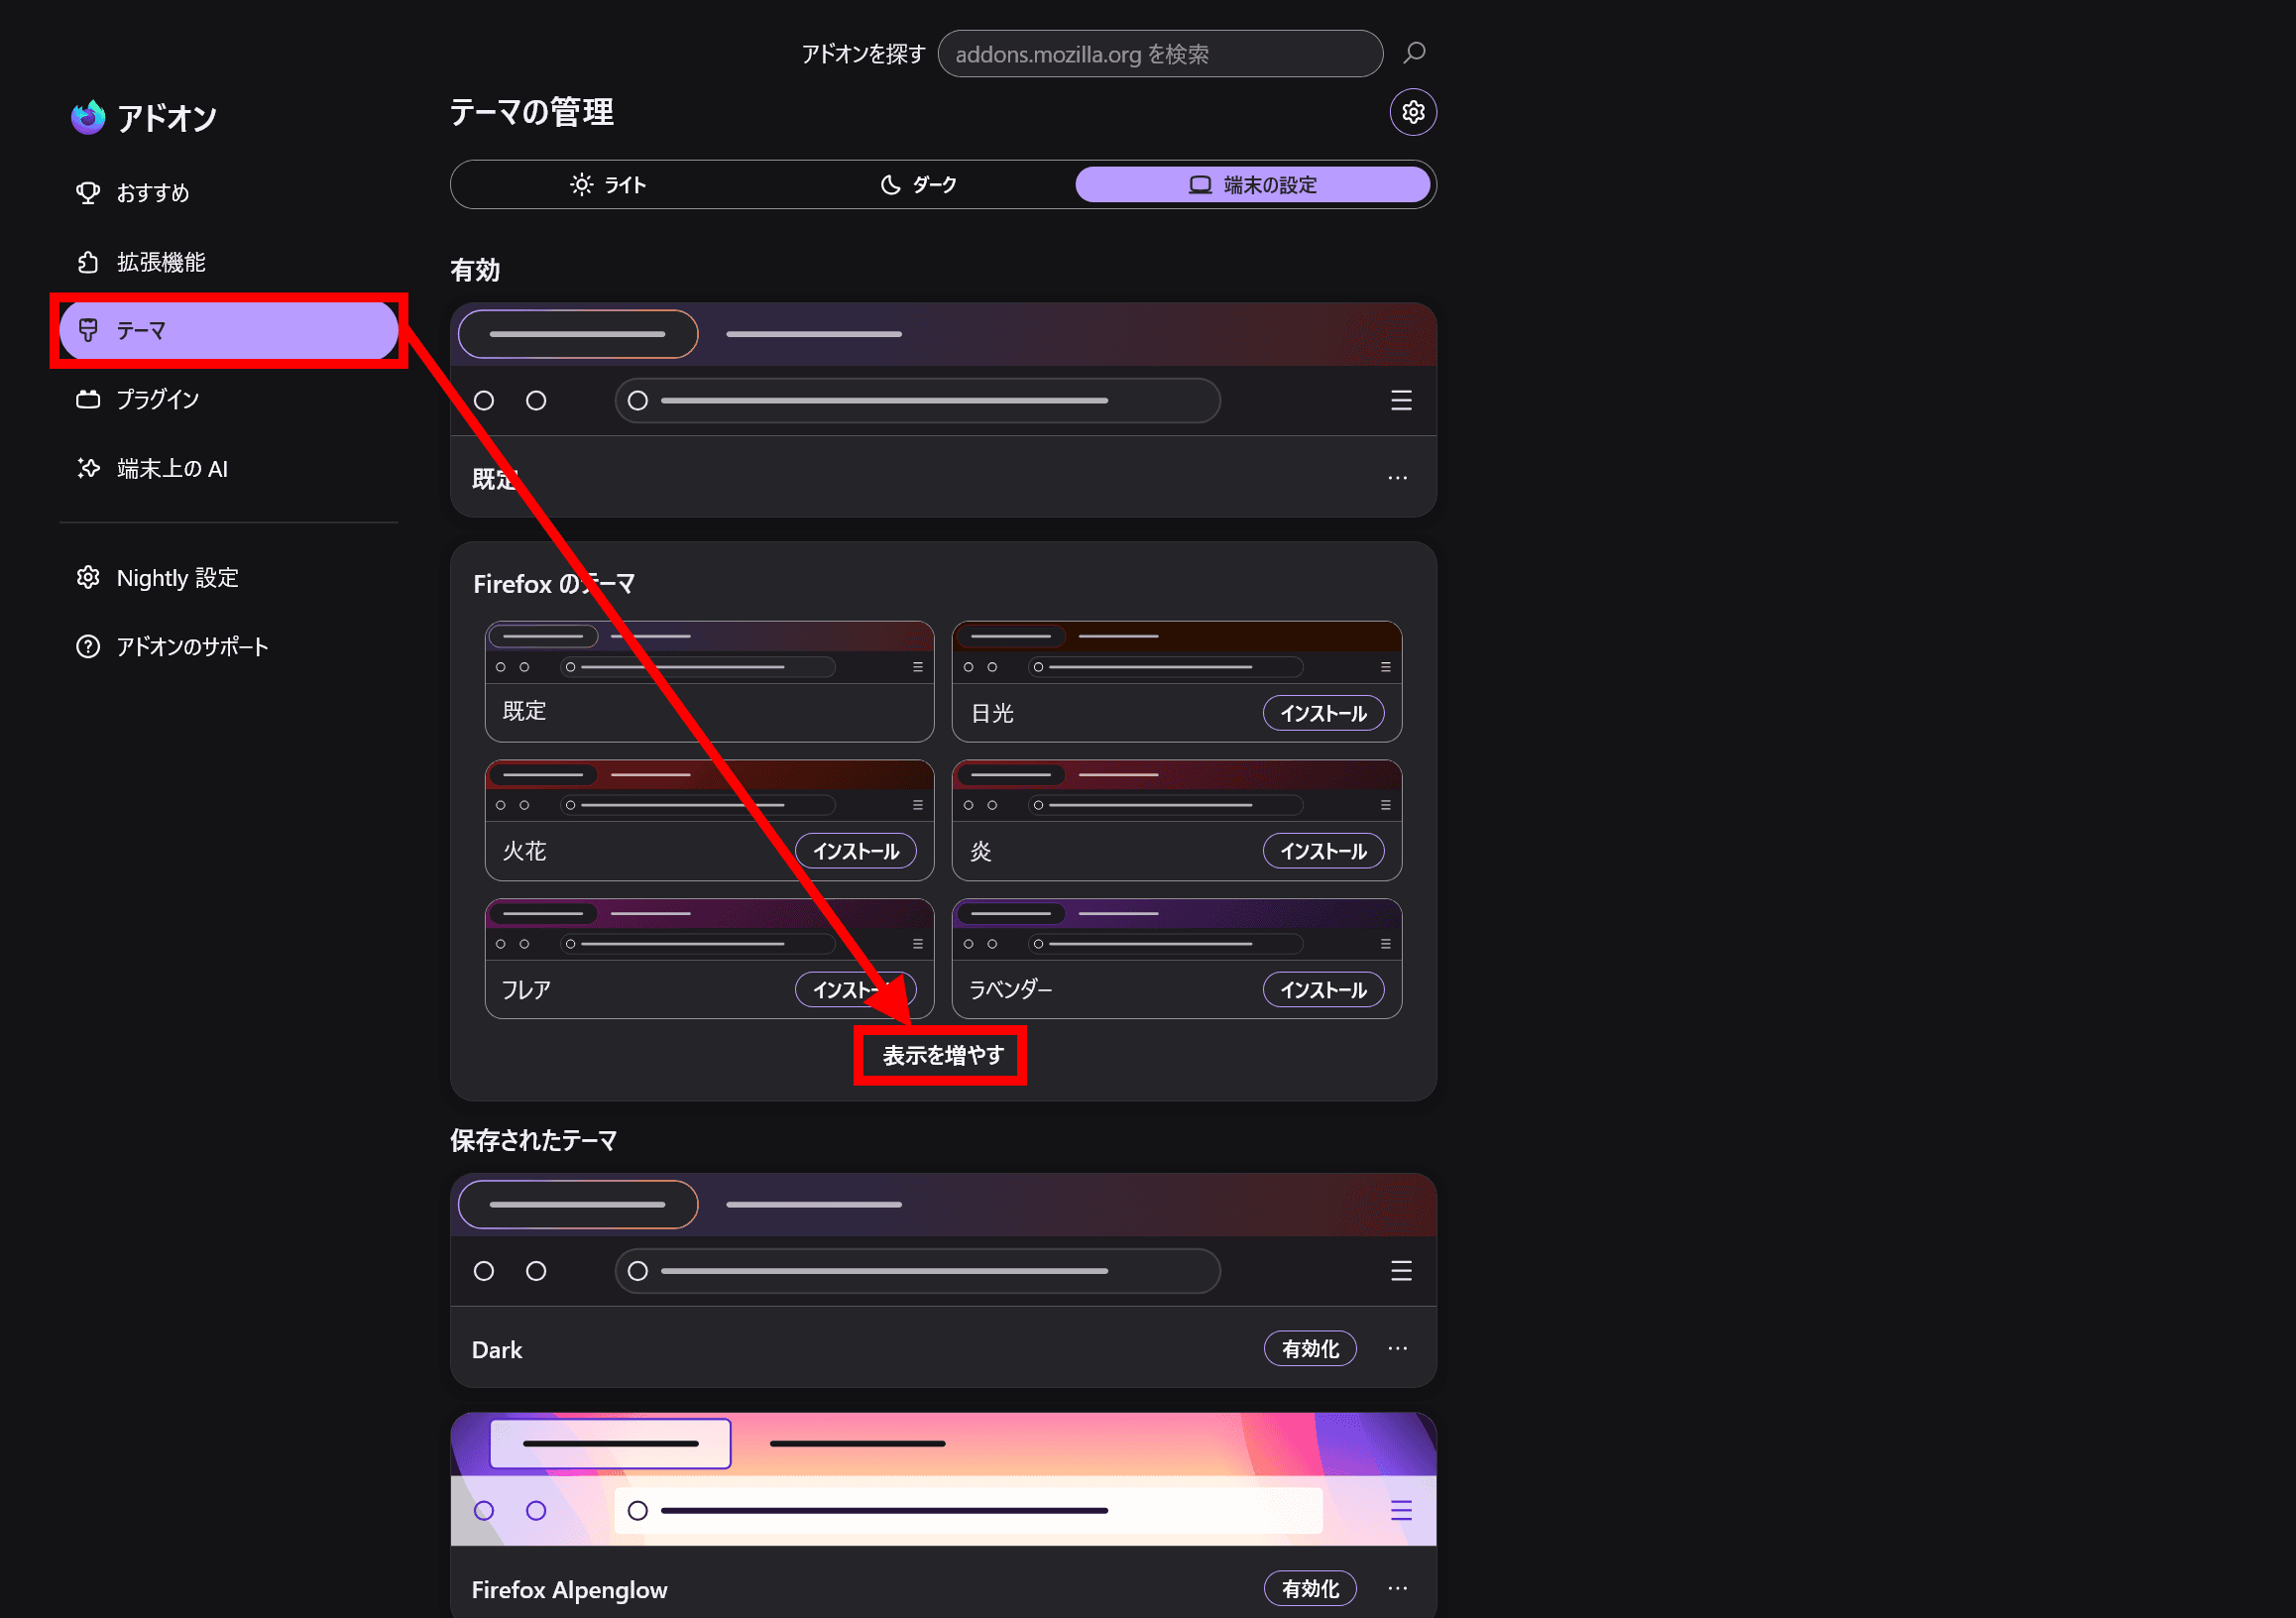Screen dimensions: 2296x1618
Task: Switch color scheme to ダーク
Action: (x=918, y=185)
